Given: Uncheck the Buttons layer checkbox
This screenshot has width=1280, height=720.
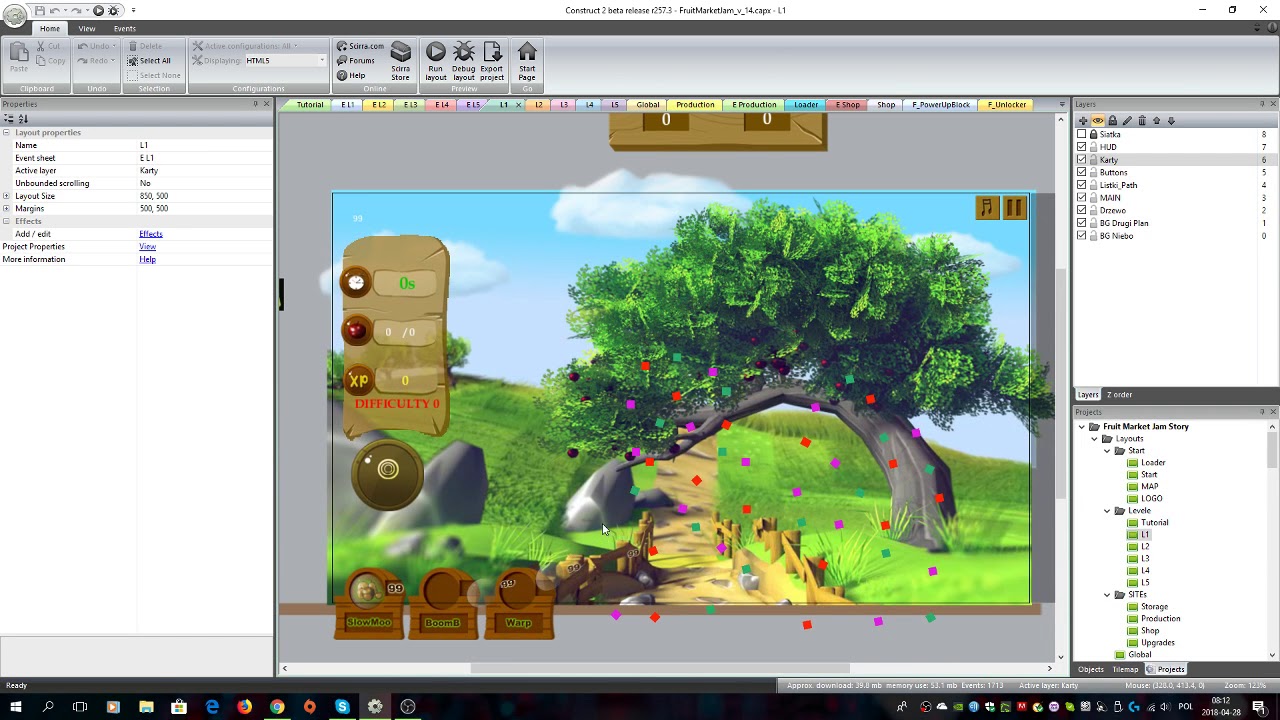Looking at the screenshot, I should pyautogui.click(x=1082, y=172).
